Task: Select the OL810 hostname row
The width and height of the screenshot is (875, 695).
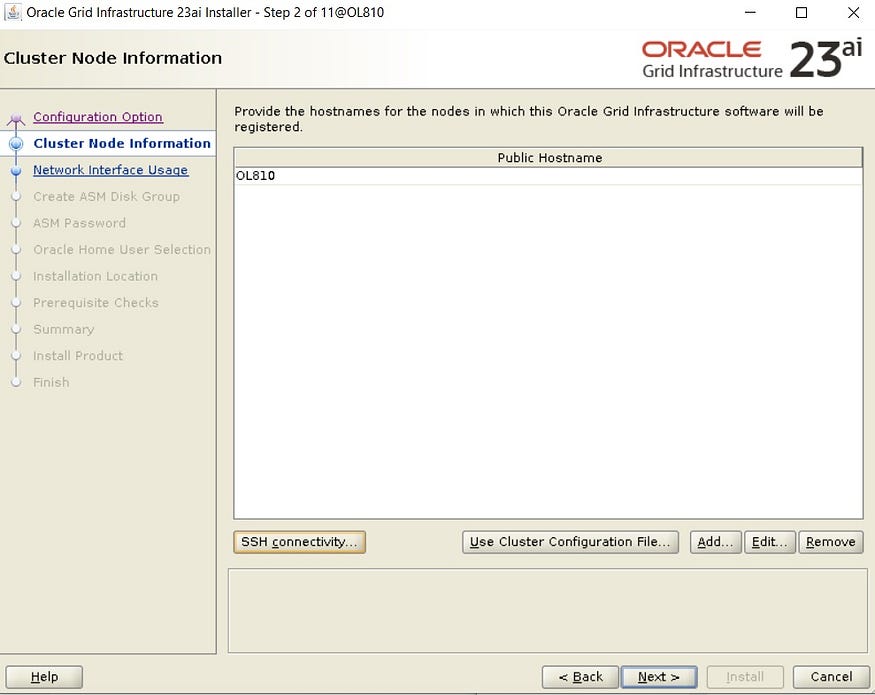Action: click(x=549, y=176)
